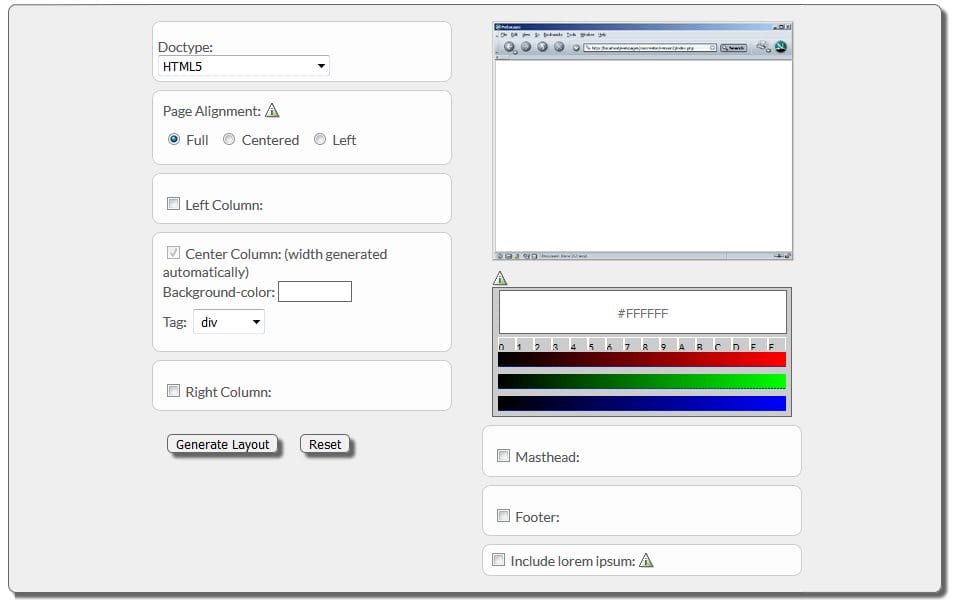Tick the Footer checkbox
This screenshot has width=954, height=600.
coord(503,516)
